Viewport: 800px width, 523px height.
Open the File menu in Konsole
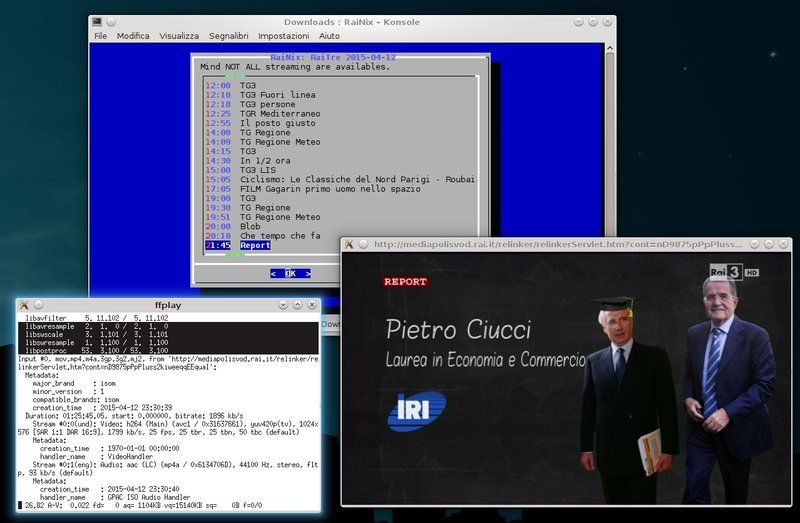pos(100,36)
